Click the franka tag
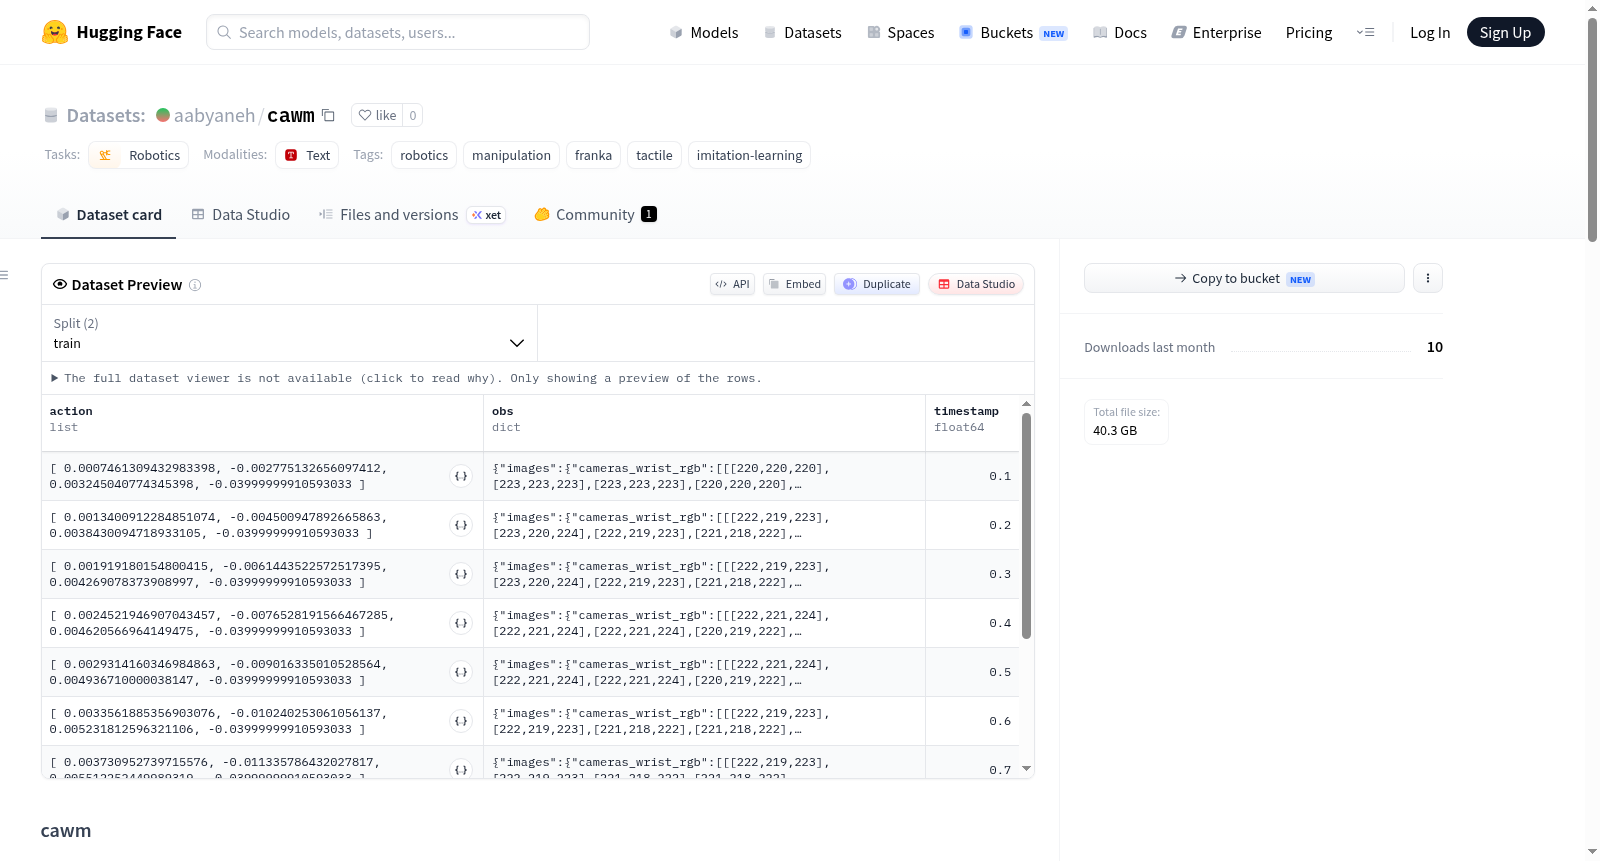This screenshot has height=861, width=1600. (593, 155)
